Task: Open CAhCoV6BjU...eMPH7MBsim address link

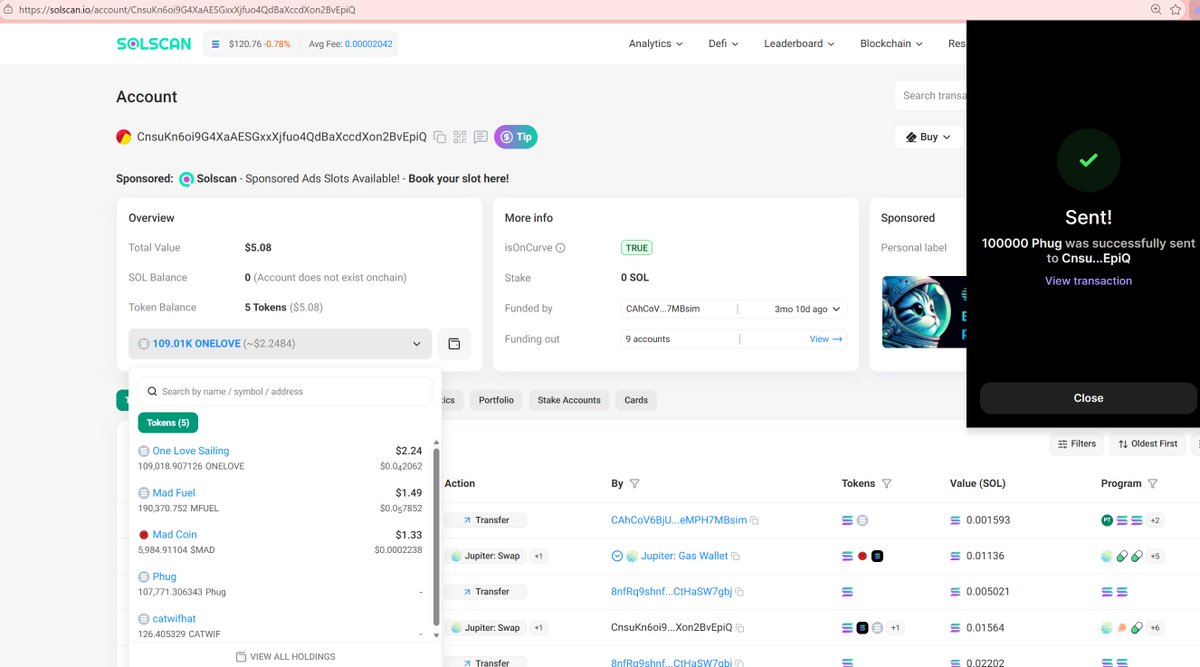Action: (x=679, y=520)
